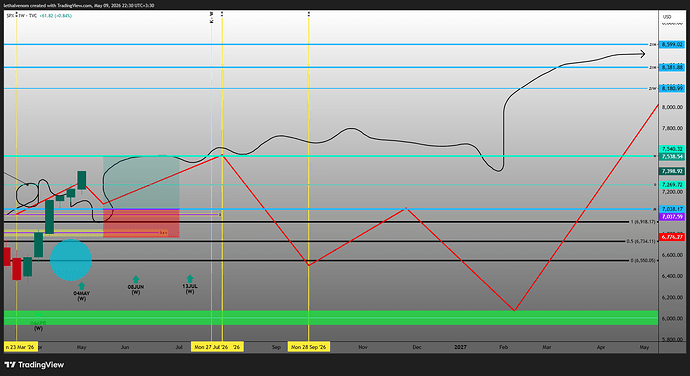Click the 6,400.00 axis value
The image size is (690, 376).
[x=672, y=276]
